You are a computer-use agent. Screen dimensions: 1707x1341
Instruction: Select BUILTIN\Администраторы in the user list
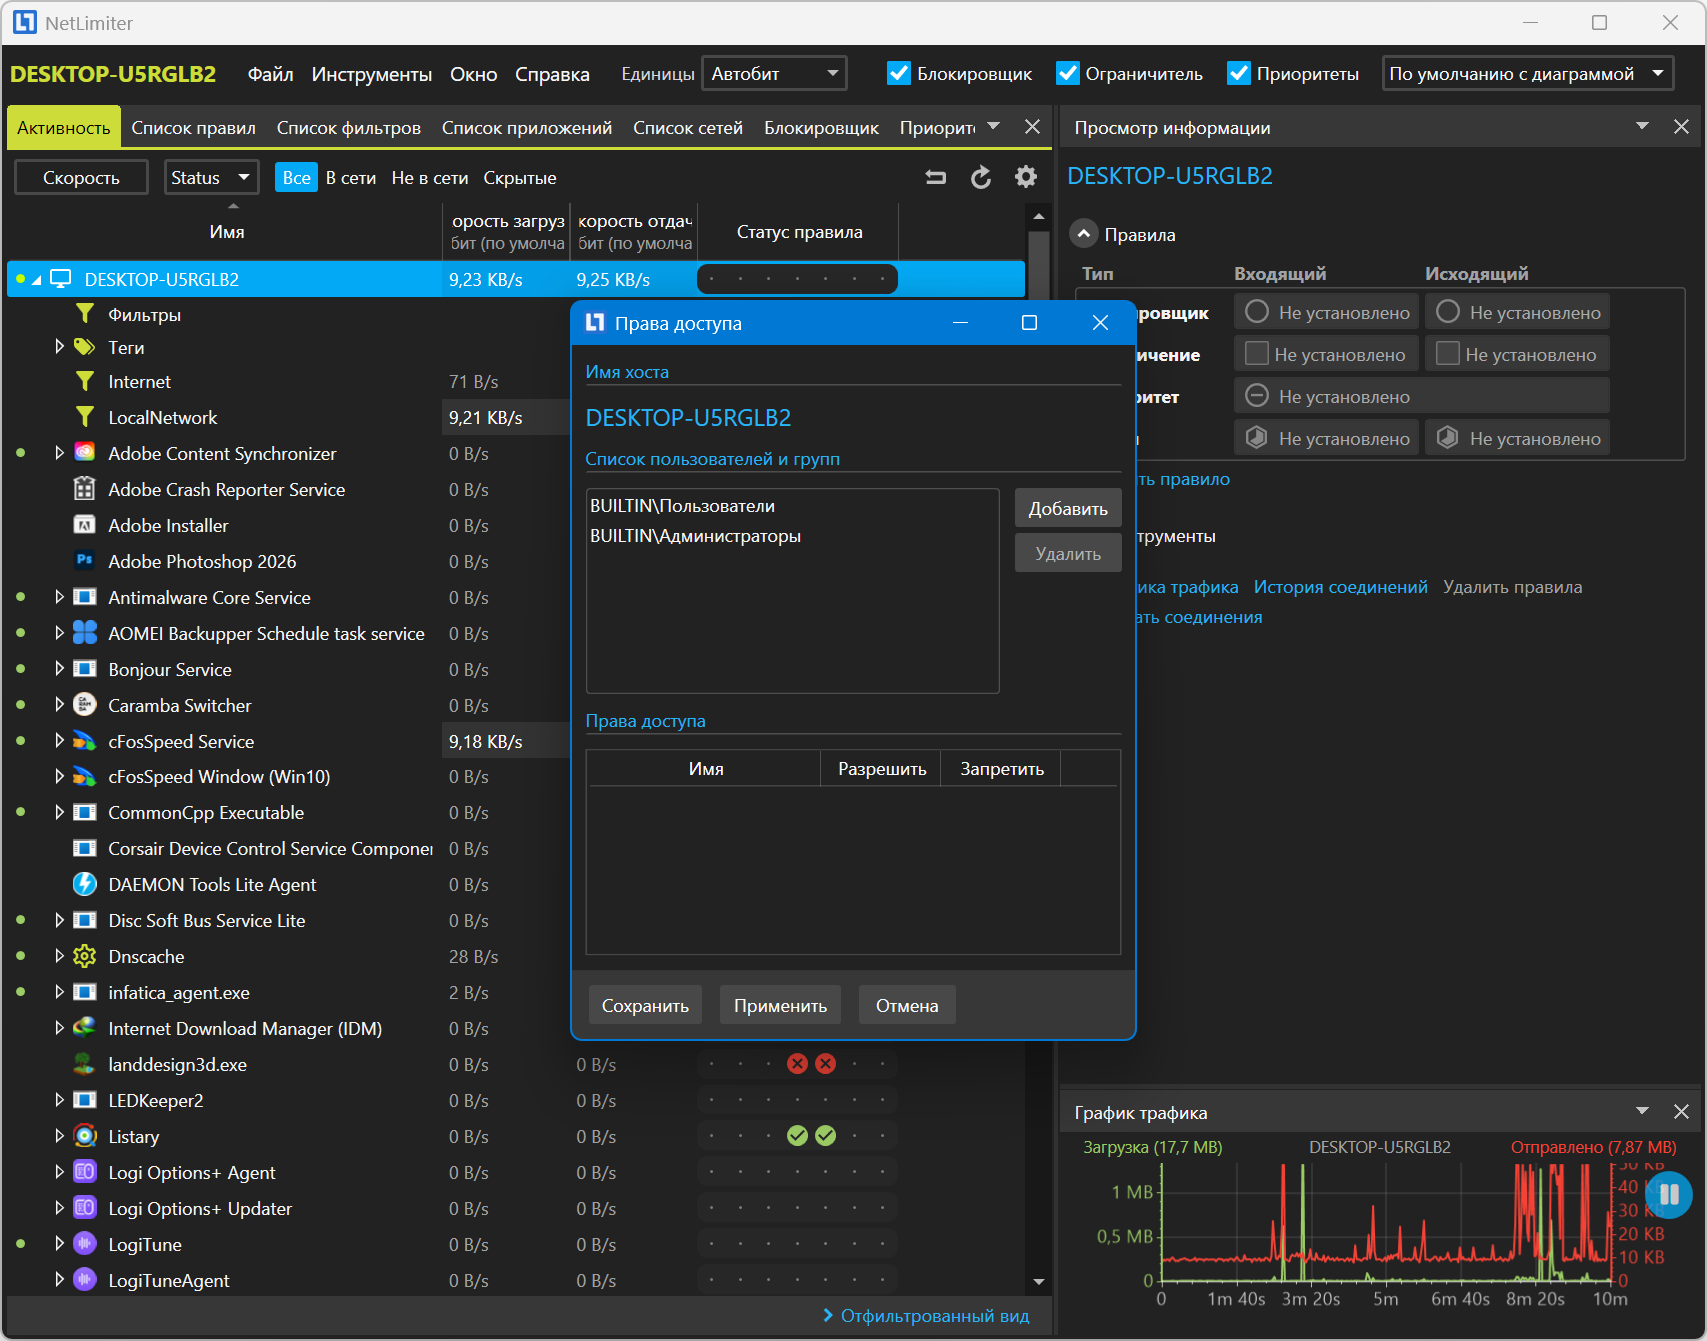695,536
